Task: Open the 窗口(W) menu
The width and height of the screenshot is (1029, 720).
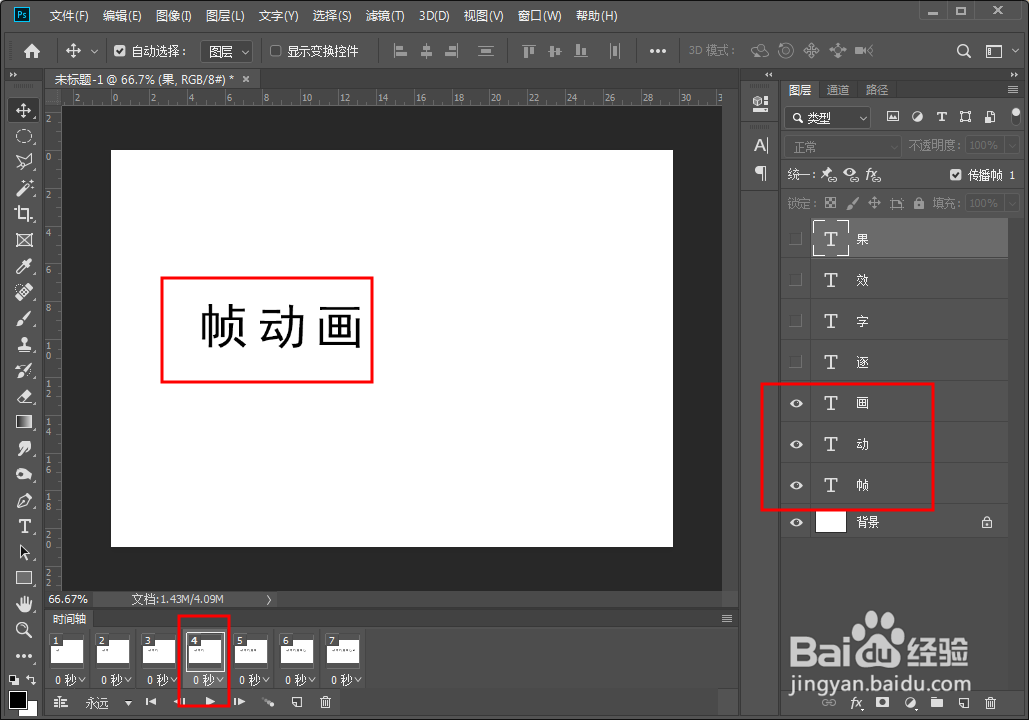Action: click(539, 16)
